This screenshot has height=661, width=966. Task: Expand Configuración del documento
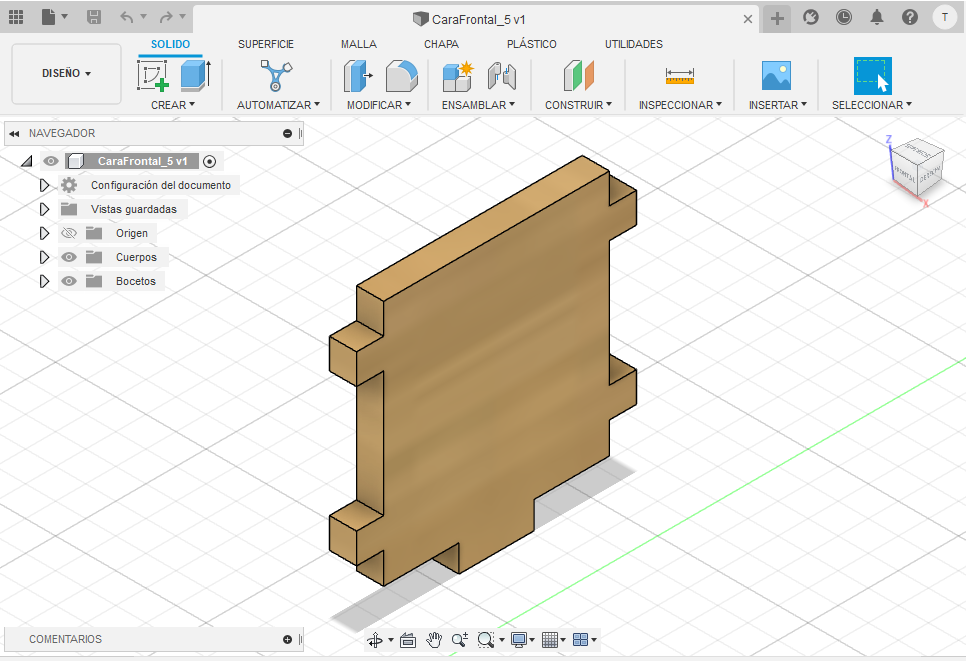44,185
